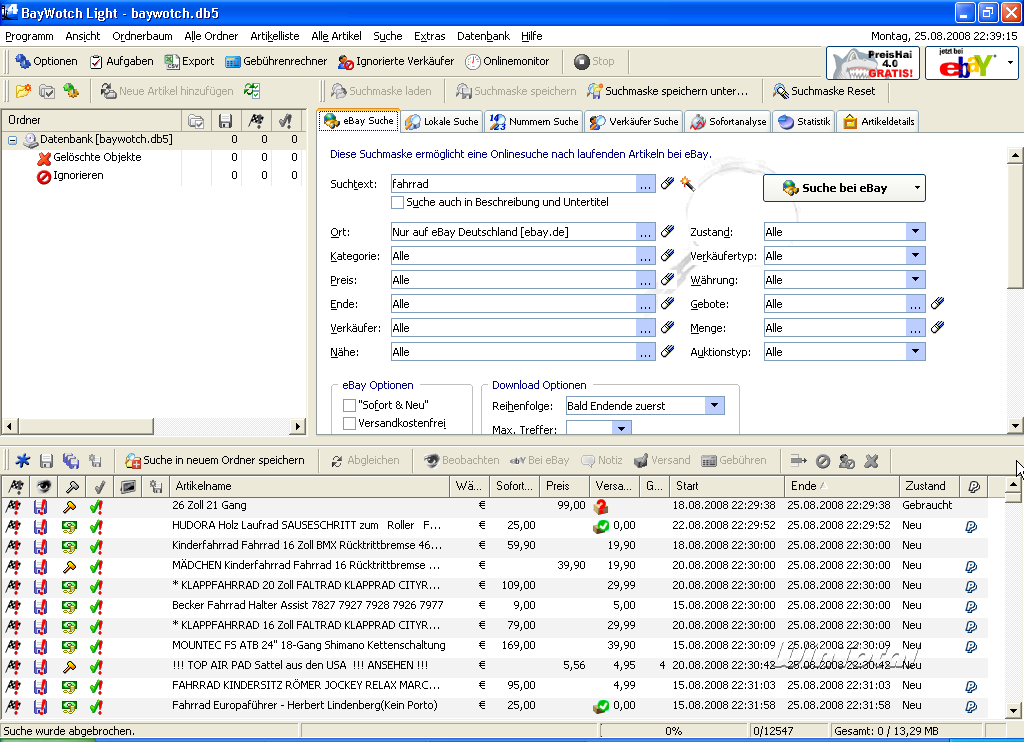This screenshot has width=1024, height=742.
Task: Enable search in Beschreibung und Untertitel
Action: click(x=398, y=202)
